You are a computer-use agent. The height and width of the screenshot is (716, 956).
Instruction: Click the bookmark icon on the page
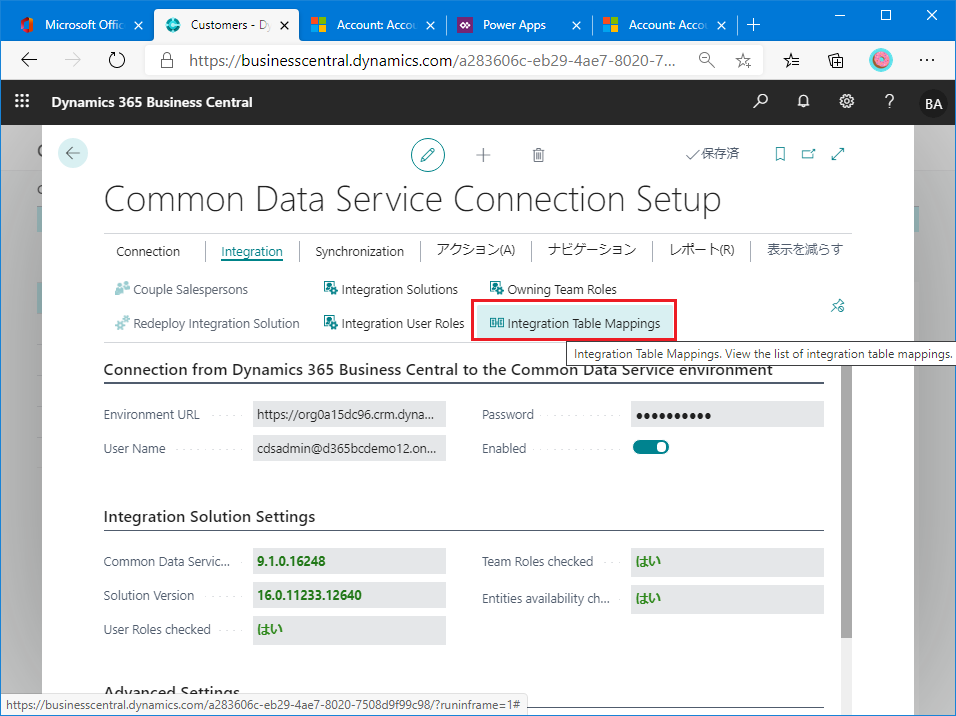[x=780, y=154]
